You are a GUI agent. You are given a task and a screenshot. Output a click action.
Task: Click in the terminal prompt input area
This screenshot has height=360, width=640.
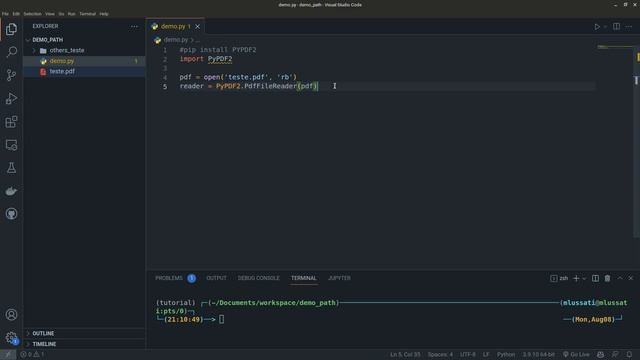222,320
